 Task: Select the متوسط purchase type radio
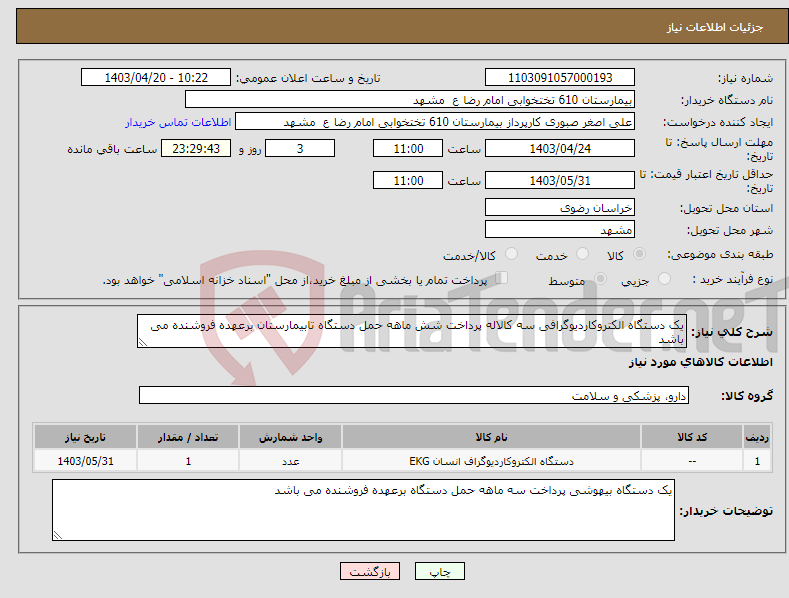pos(600,278)
